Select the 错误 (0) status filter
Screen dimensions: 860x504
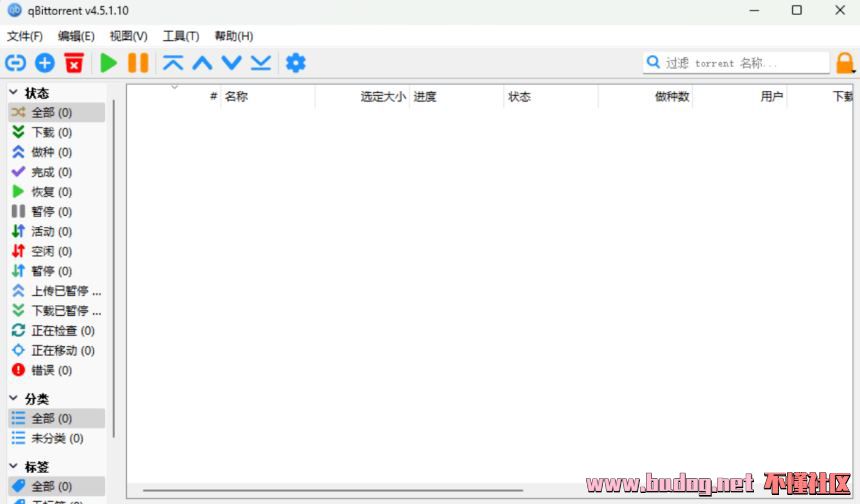point(56,370)
